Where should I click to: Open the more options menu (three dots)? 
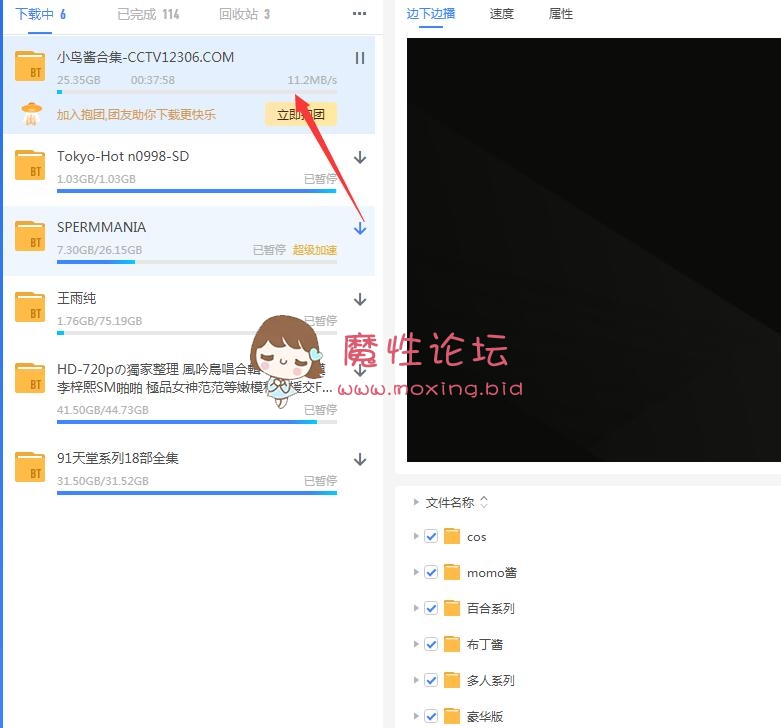(x=360, y=14)
